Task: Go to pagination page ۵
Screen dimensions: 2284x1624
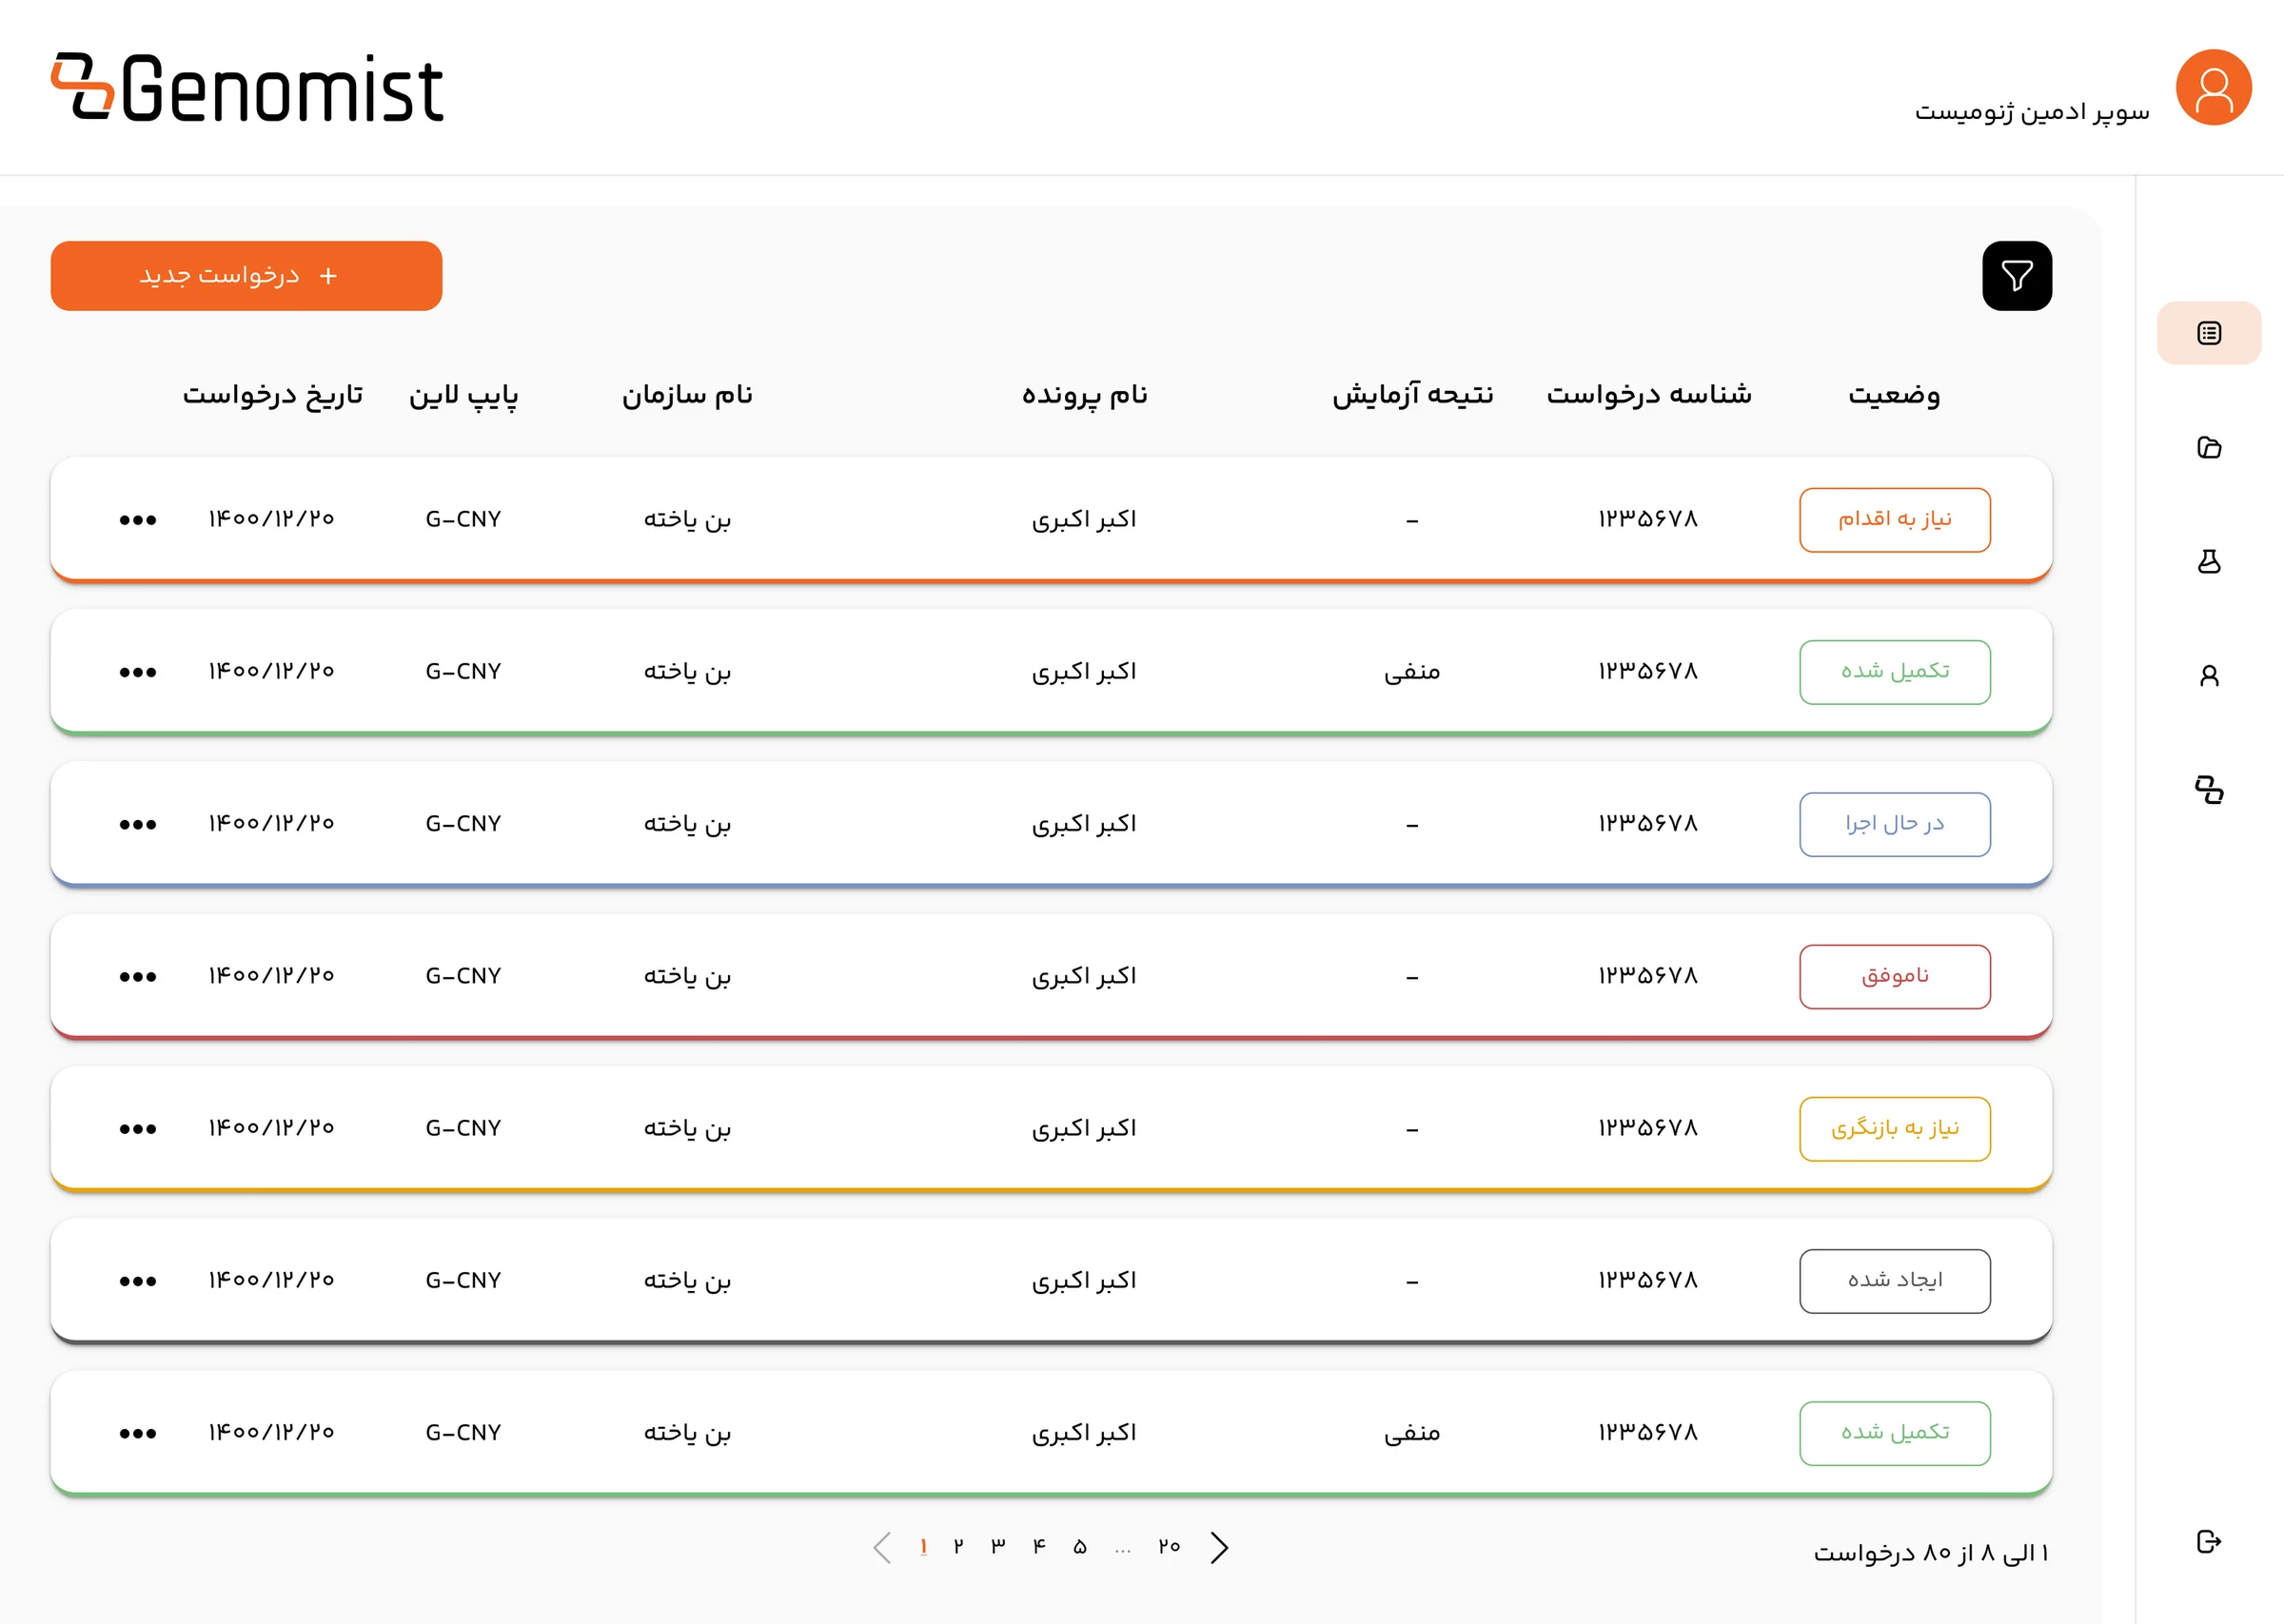Action: coord(1080,1547)
